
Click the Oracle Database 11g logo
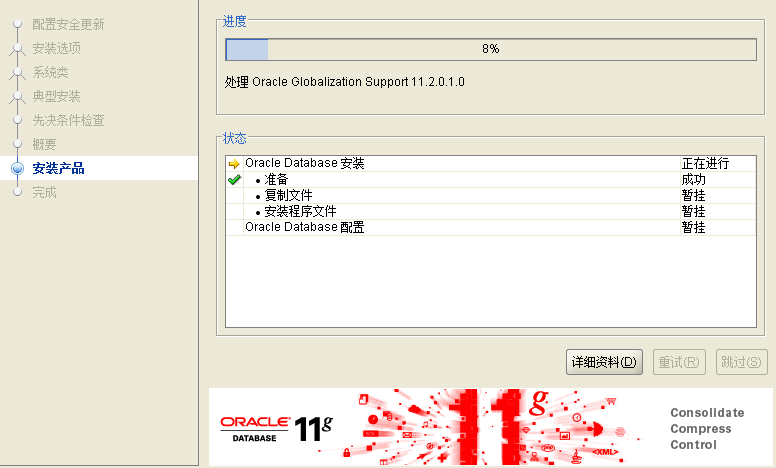(276, 428)
